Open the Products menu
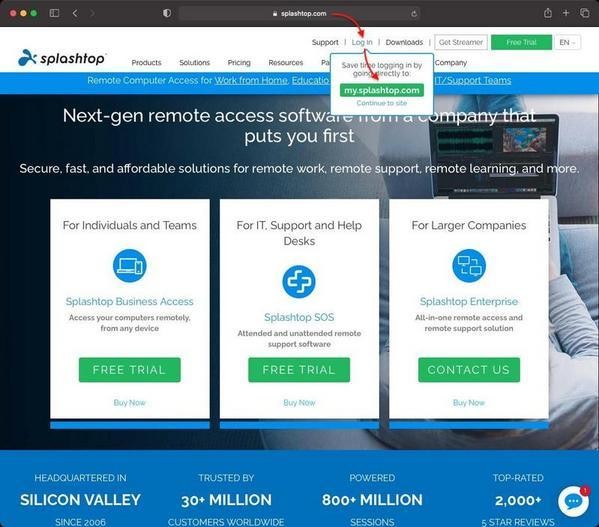Image resolution: width=599 pixels, height=527 pixels. coord(146,63)
